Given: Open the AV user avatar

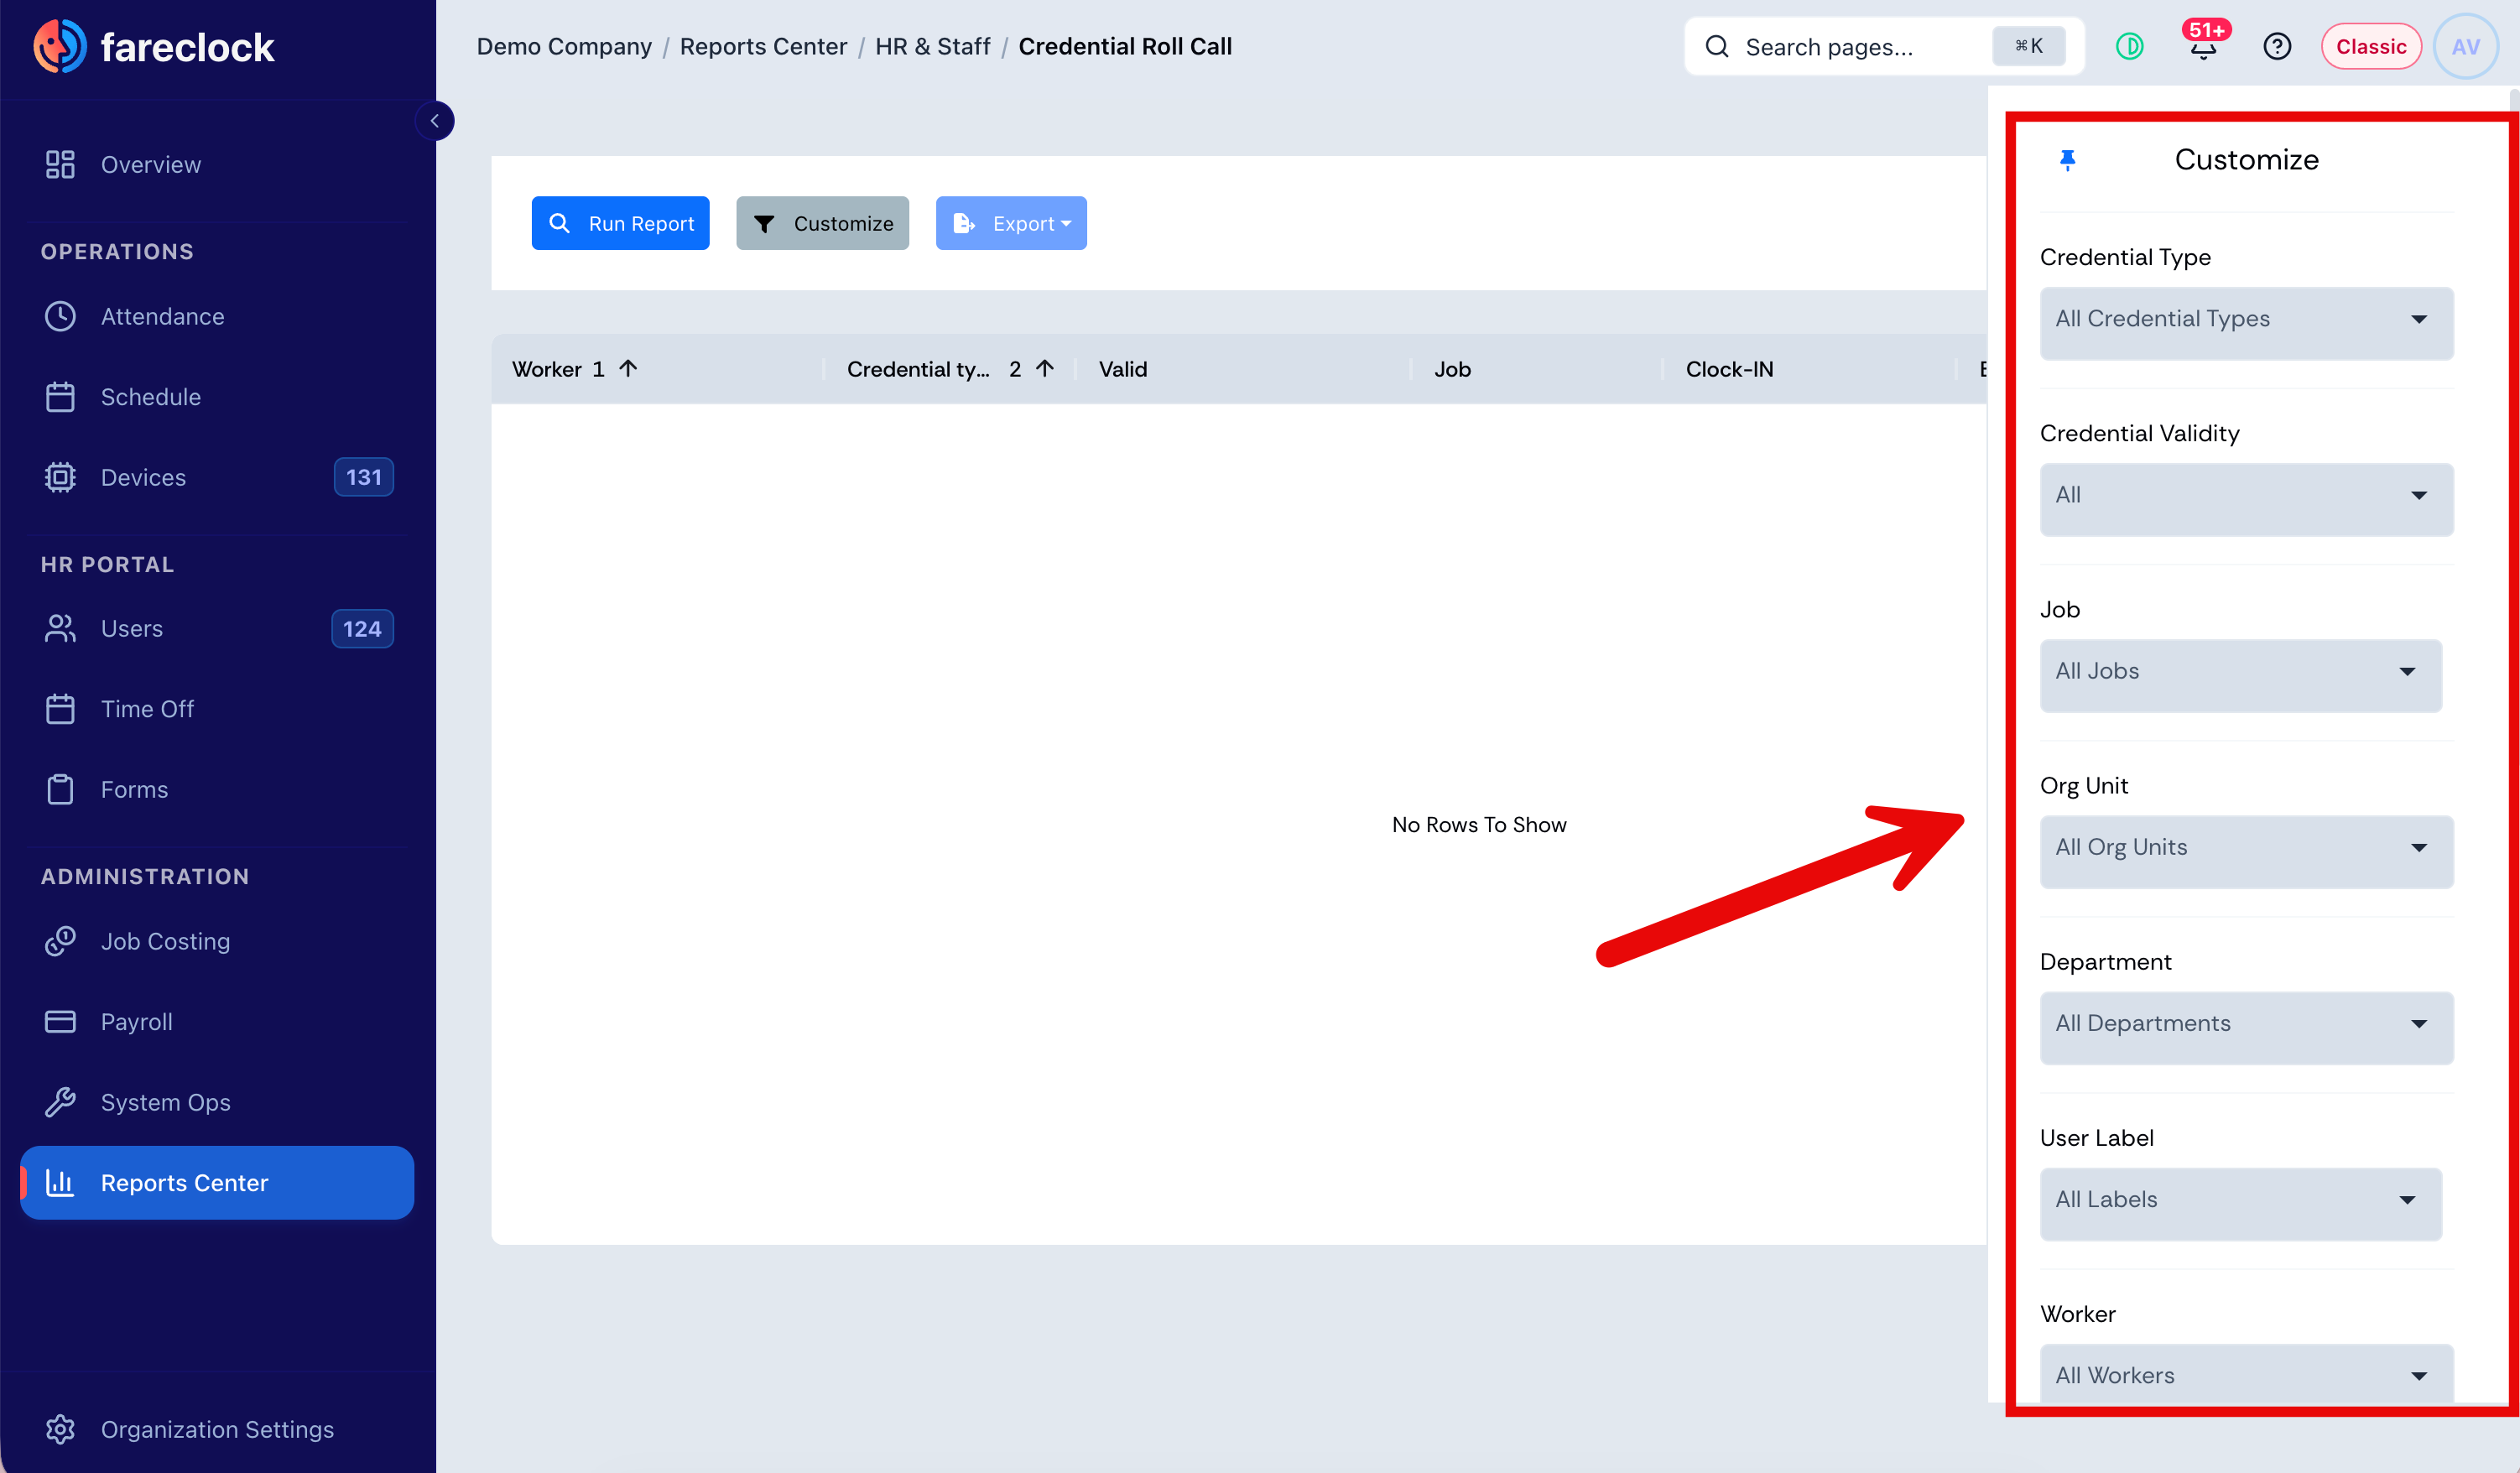Looking at the screenshot, I should [x=2465, y=47].
